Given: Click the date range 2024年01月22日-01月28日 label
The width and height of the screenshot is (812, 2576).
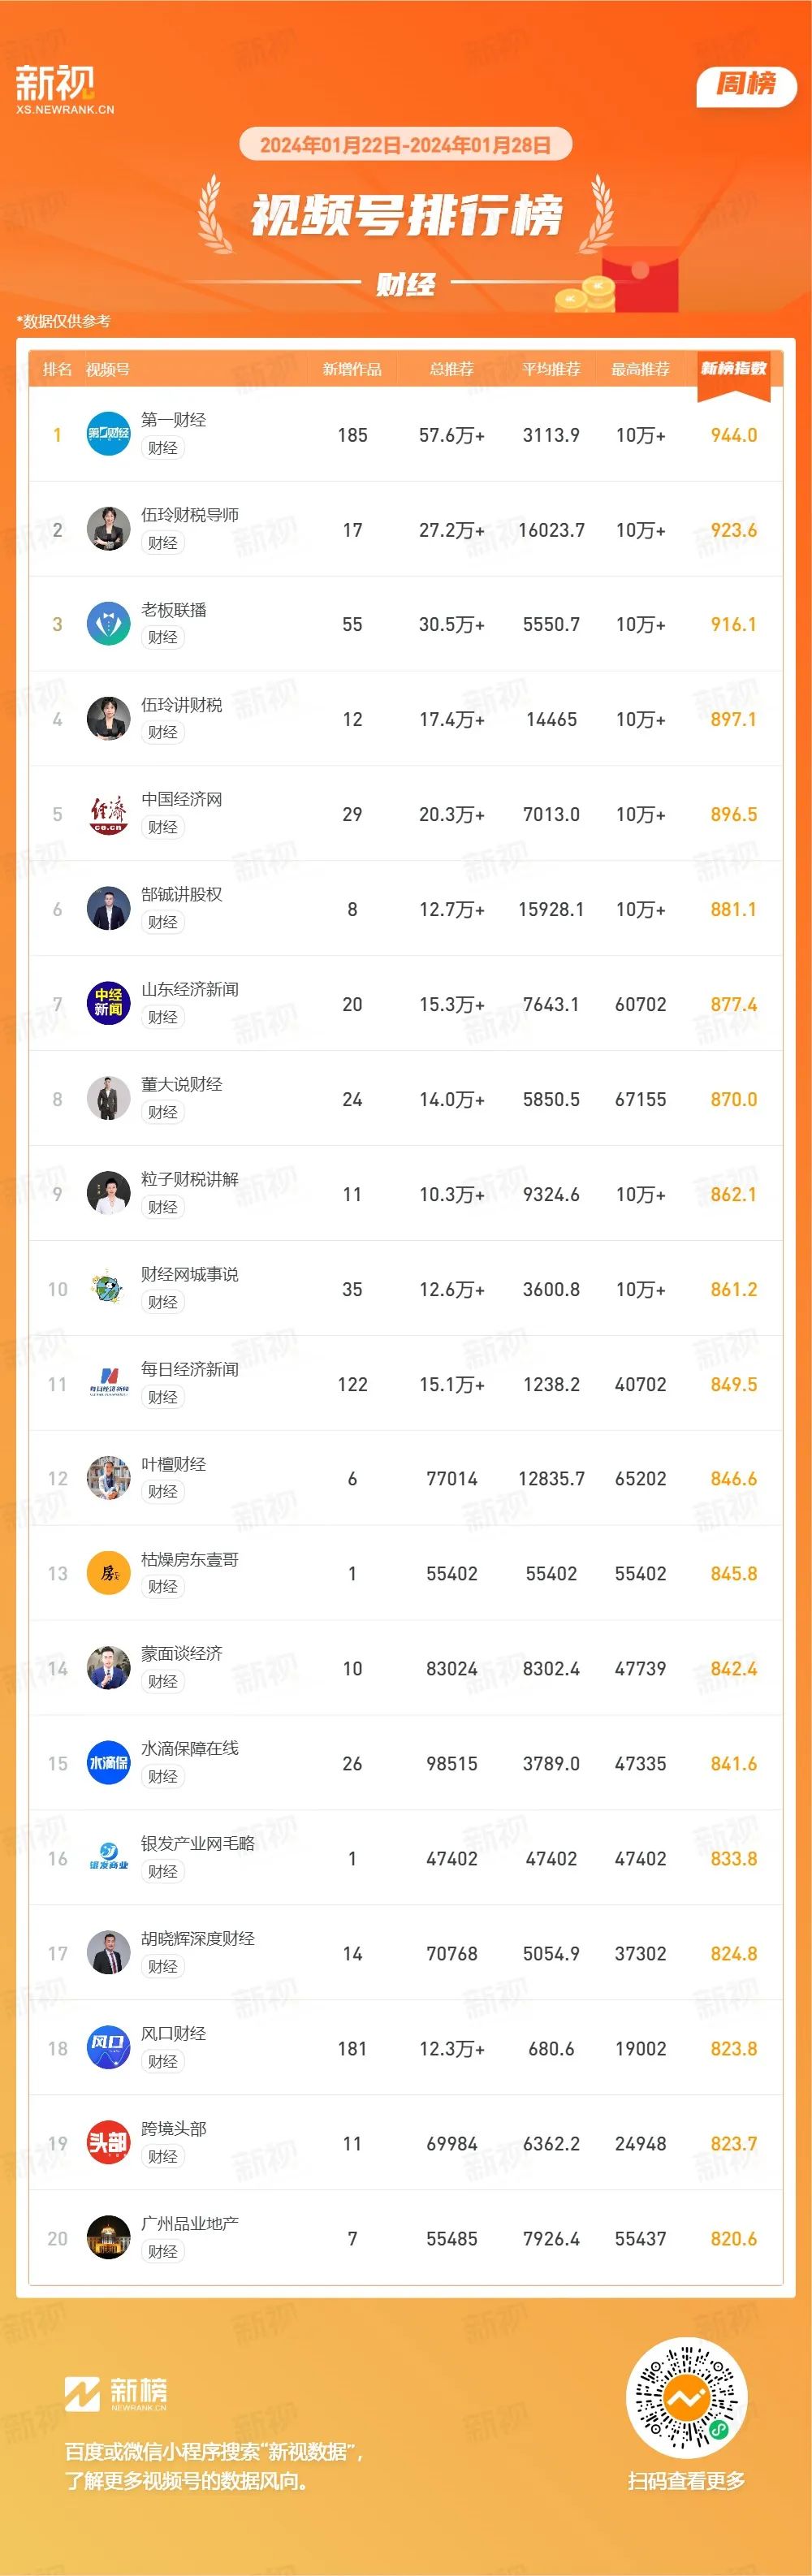Looking at the screenshot, I should (x=405, y=145).
